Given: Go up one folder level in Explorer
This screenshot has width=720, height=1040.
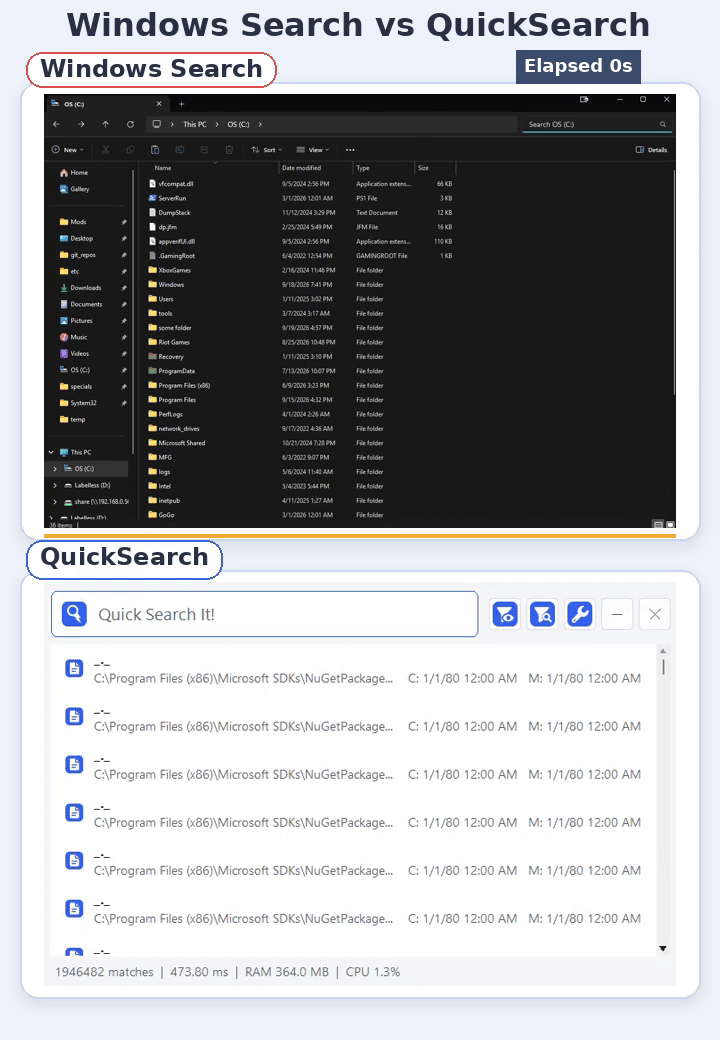Looking at the screenshot, I should pos(105,124).
